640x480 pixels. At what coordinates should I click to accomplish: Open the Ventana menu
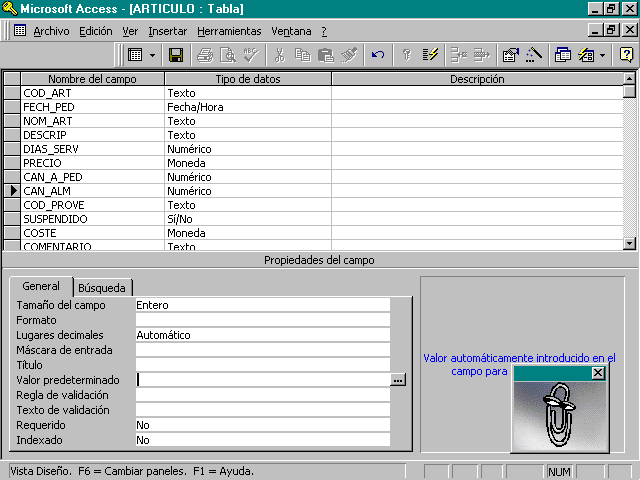click(x=291, y=31)
